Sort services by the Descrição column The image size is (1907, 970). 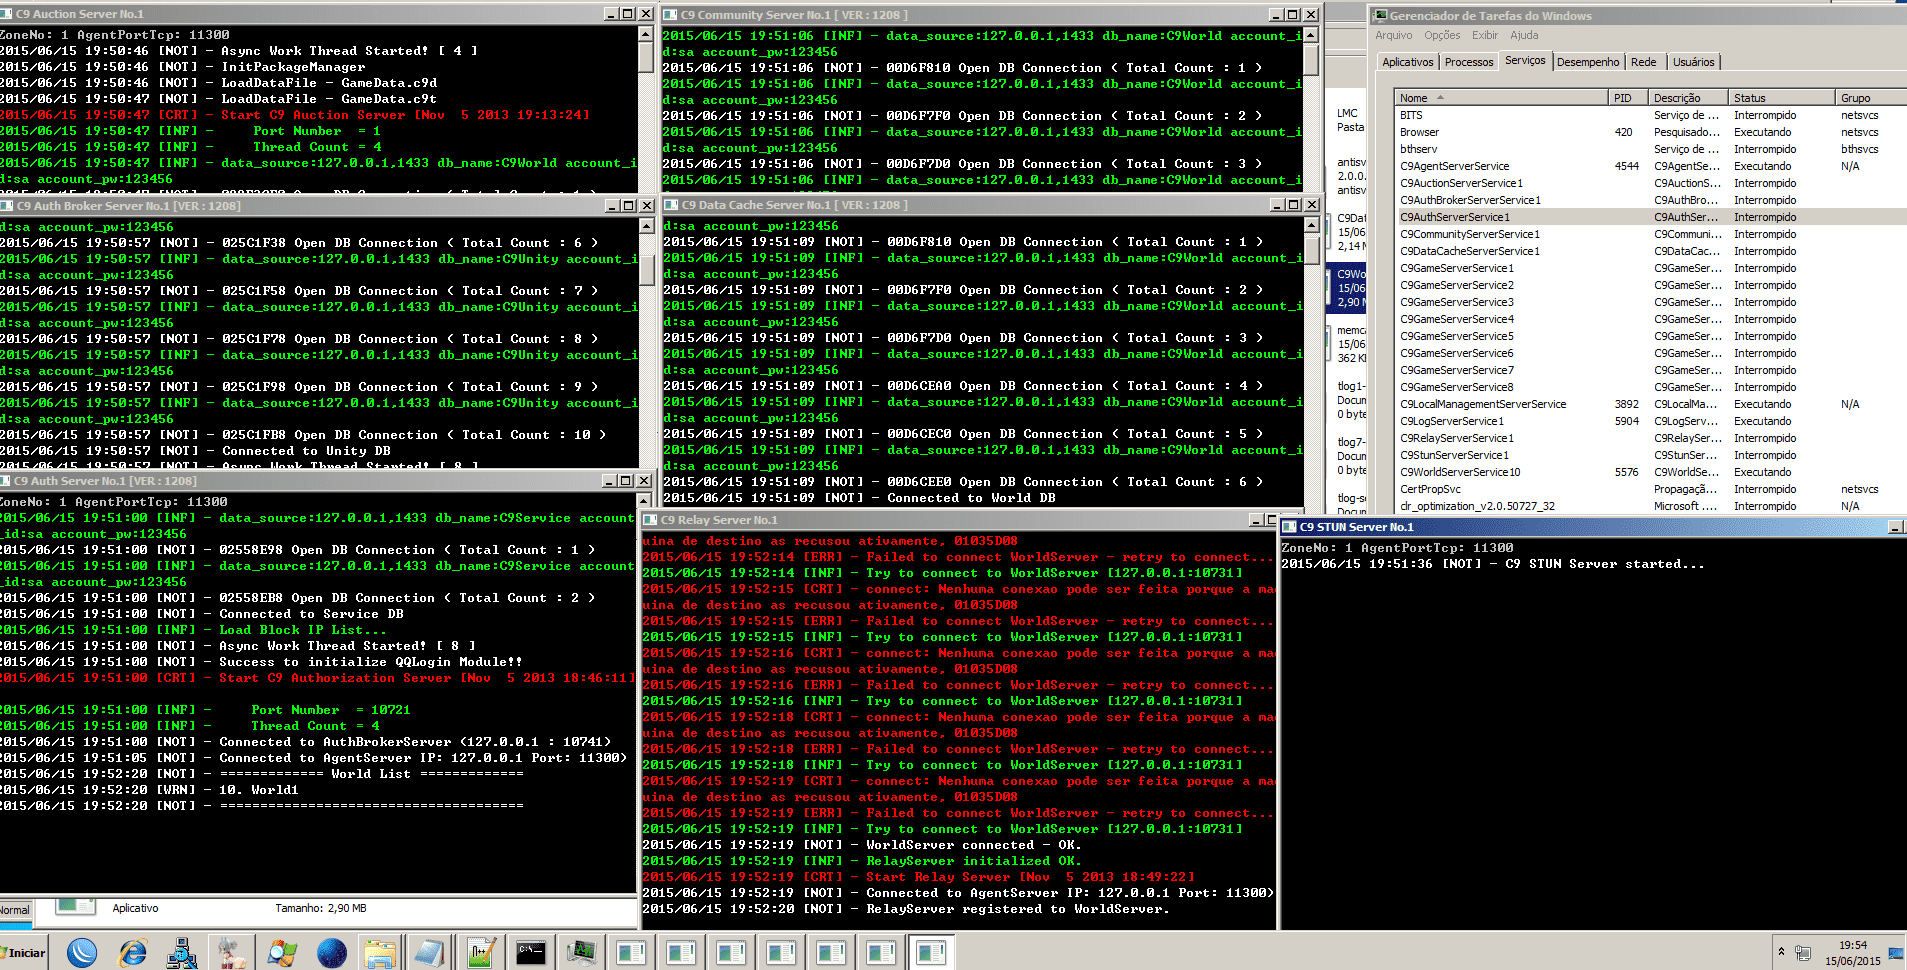coord(1689,98)
